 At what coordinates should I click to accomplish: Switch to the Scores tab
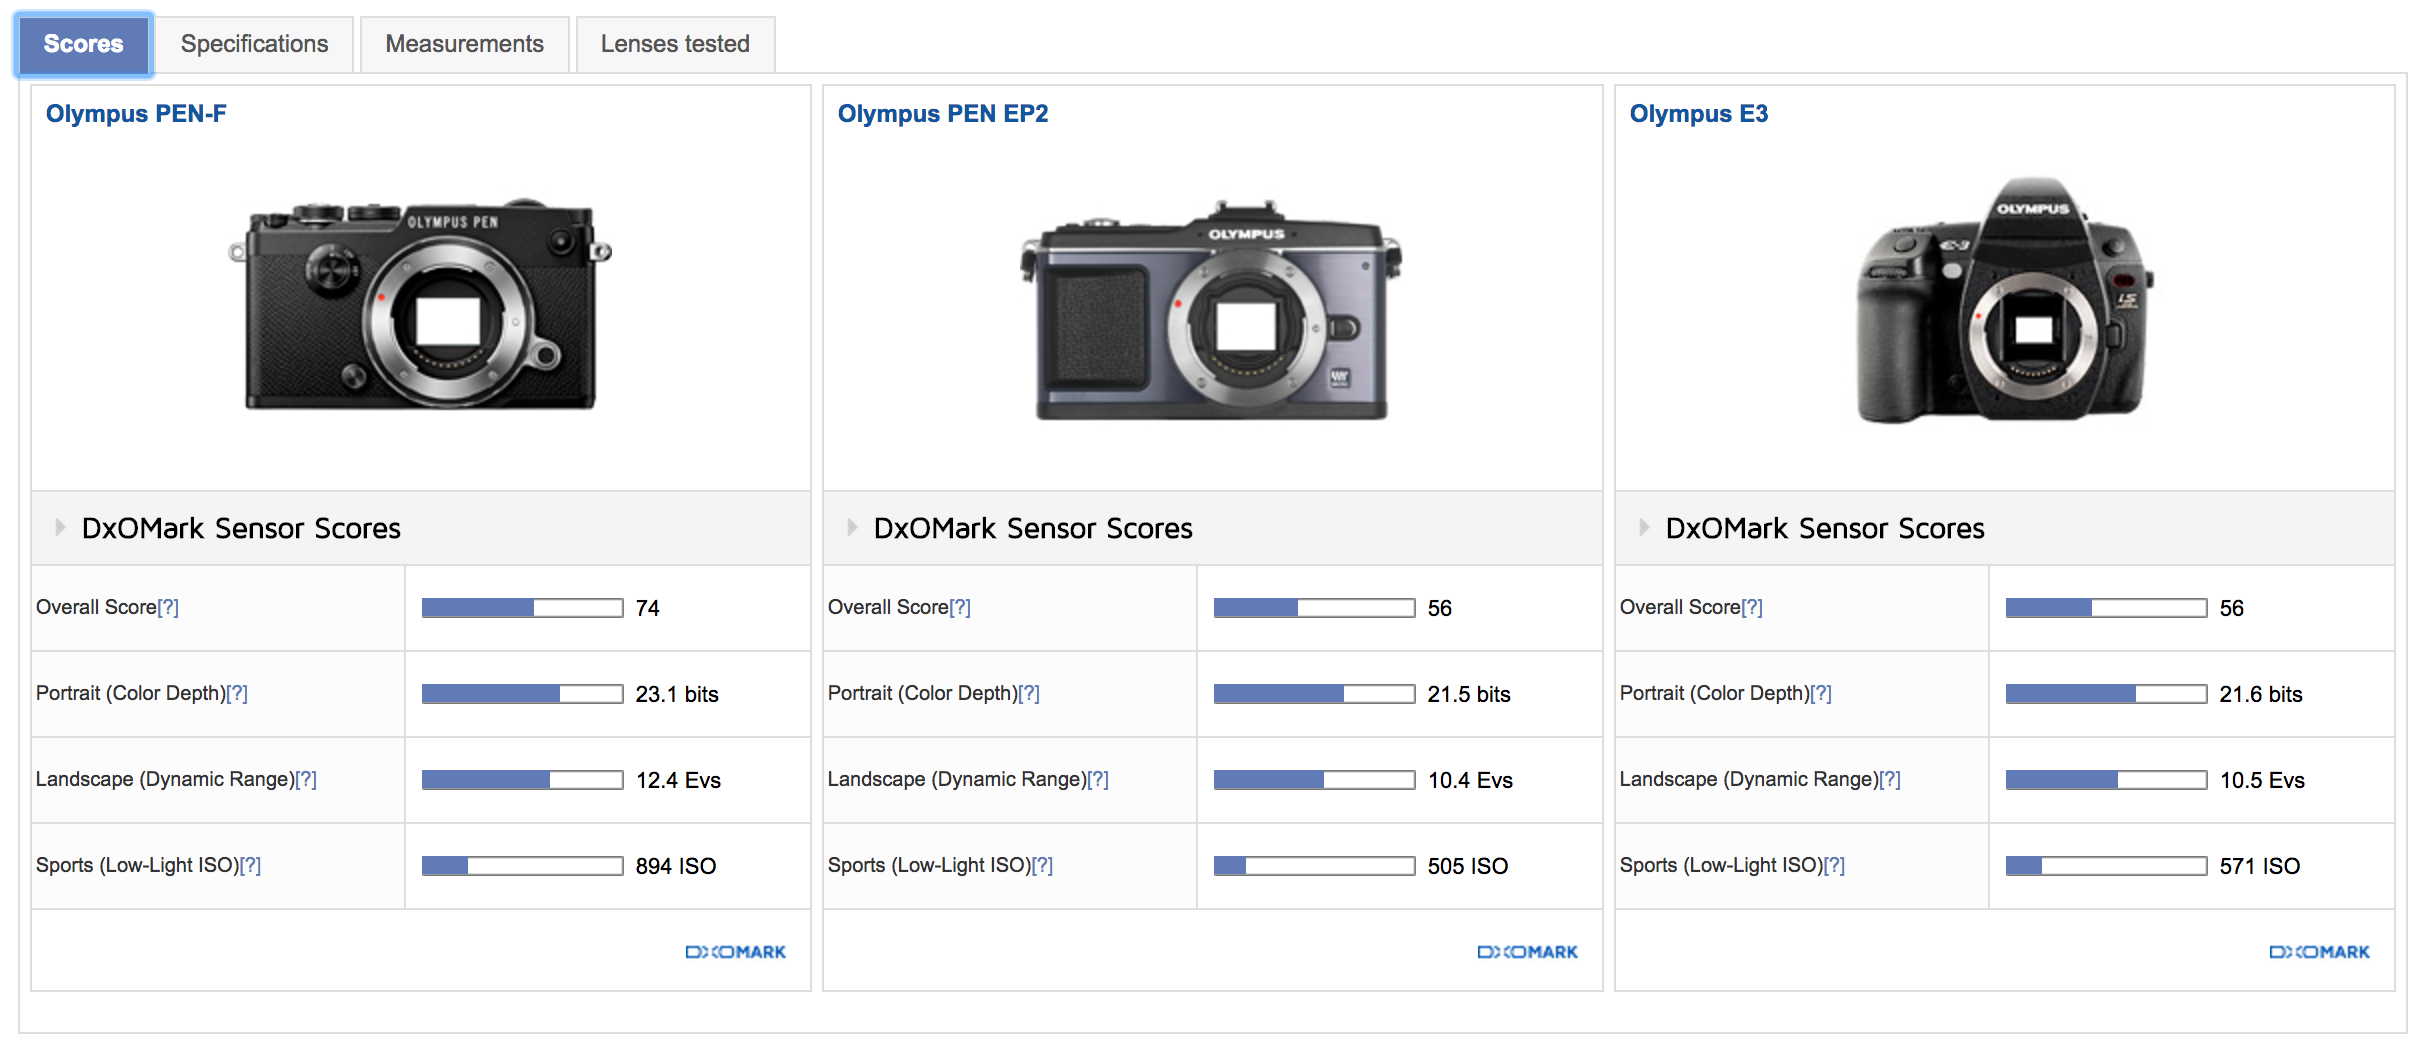[83, 44]
